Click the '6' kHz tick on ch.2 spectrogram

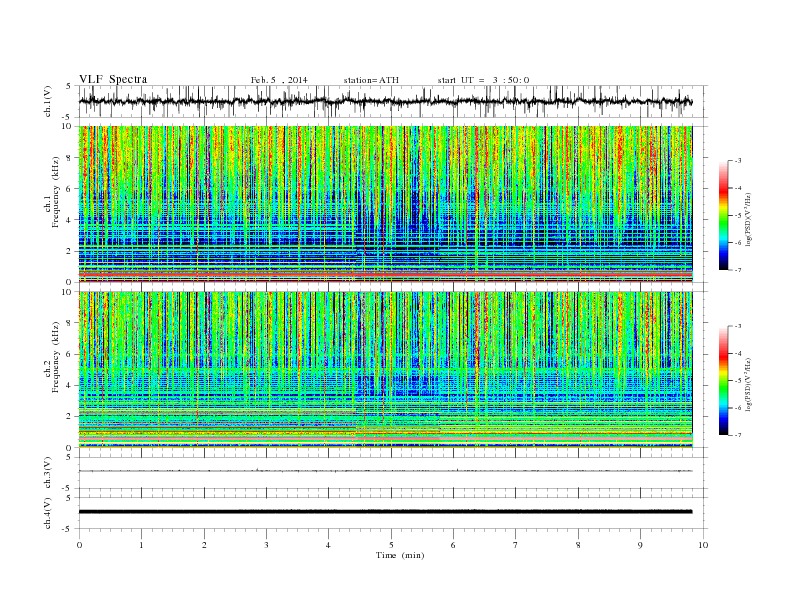click(70, 354)
